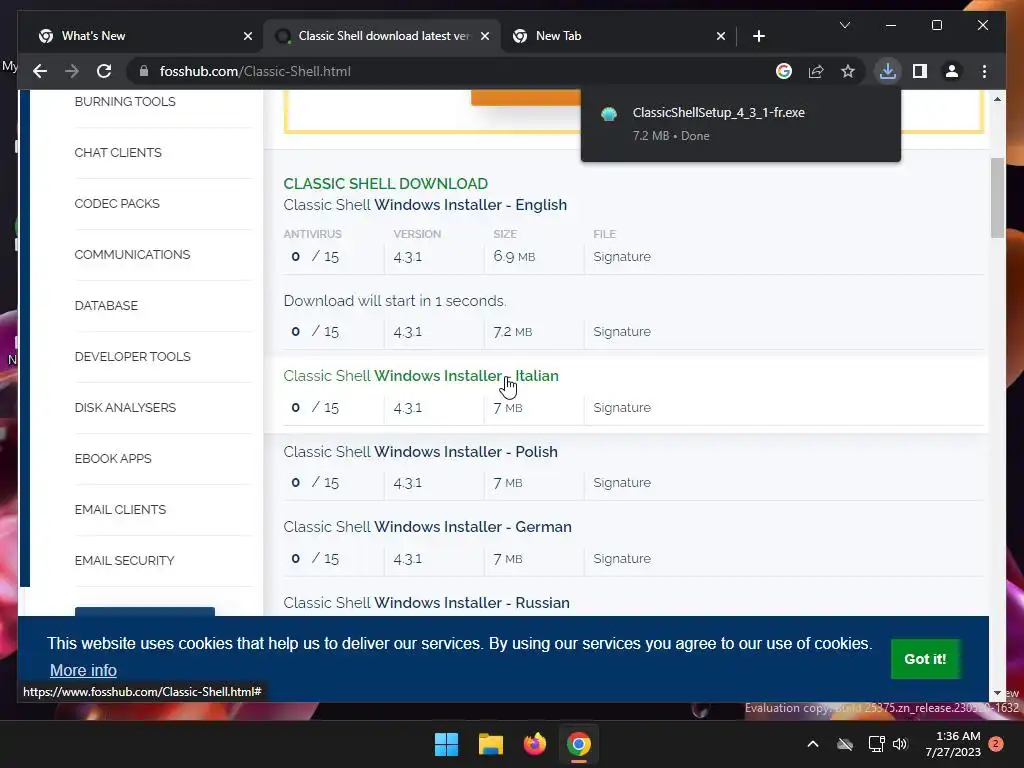Viewport: 1024px width, 768px height.
Task: Open Disk Analysers category
Action: (x=125, y=408)
